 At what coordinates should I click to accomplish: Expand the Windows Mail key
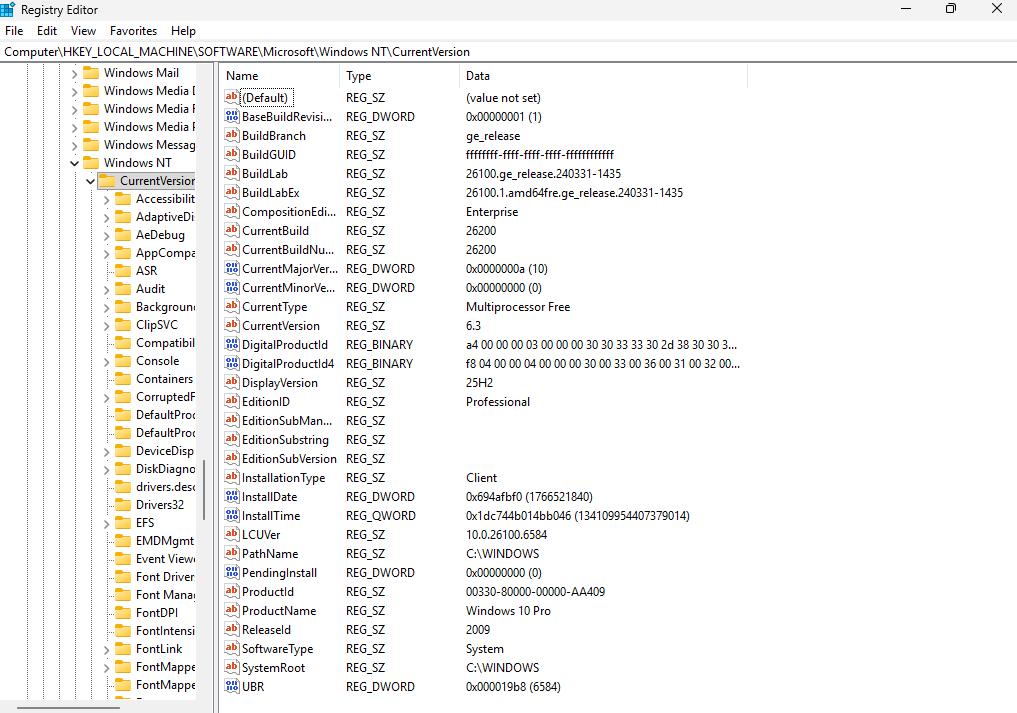coord(75,73)
